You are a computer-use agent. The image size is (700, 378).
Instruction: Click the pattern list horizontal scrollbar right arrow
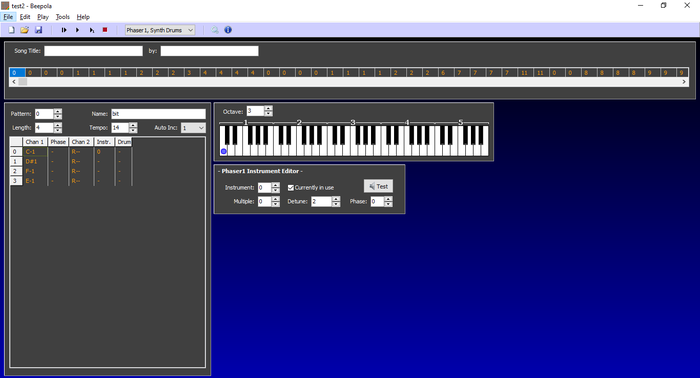684,82
